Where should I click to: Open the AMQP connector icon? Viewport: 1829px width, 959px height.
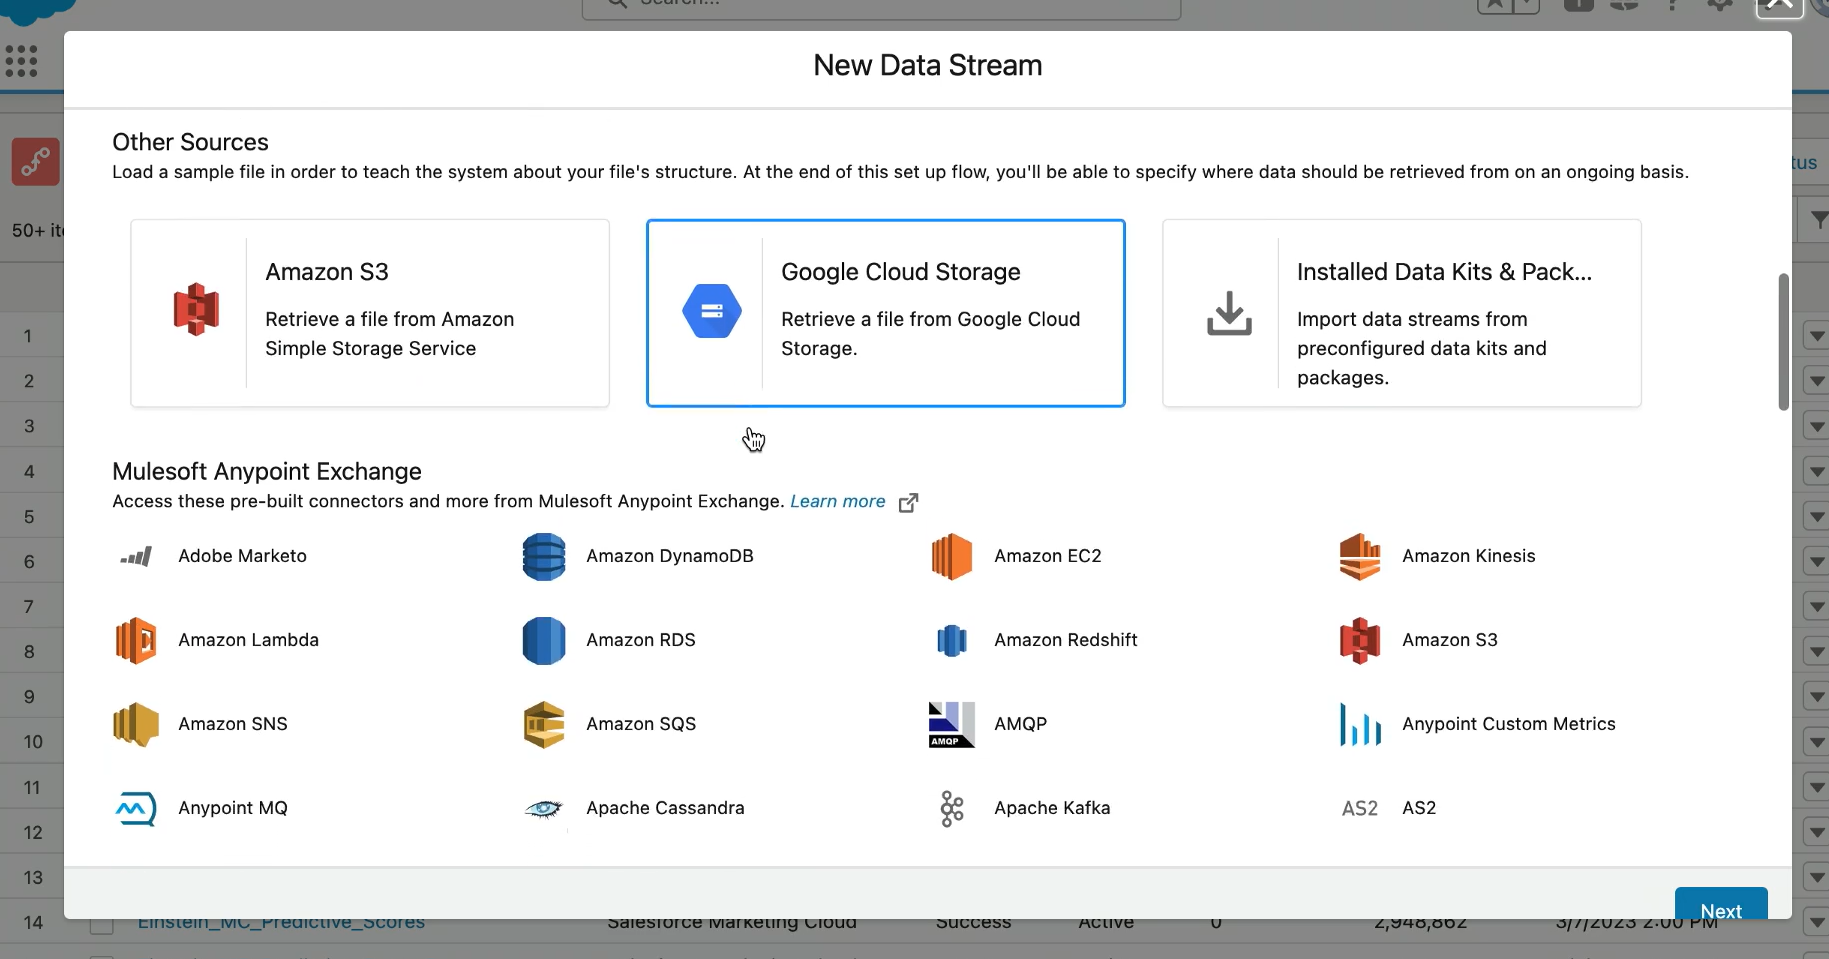(951, 725)
